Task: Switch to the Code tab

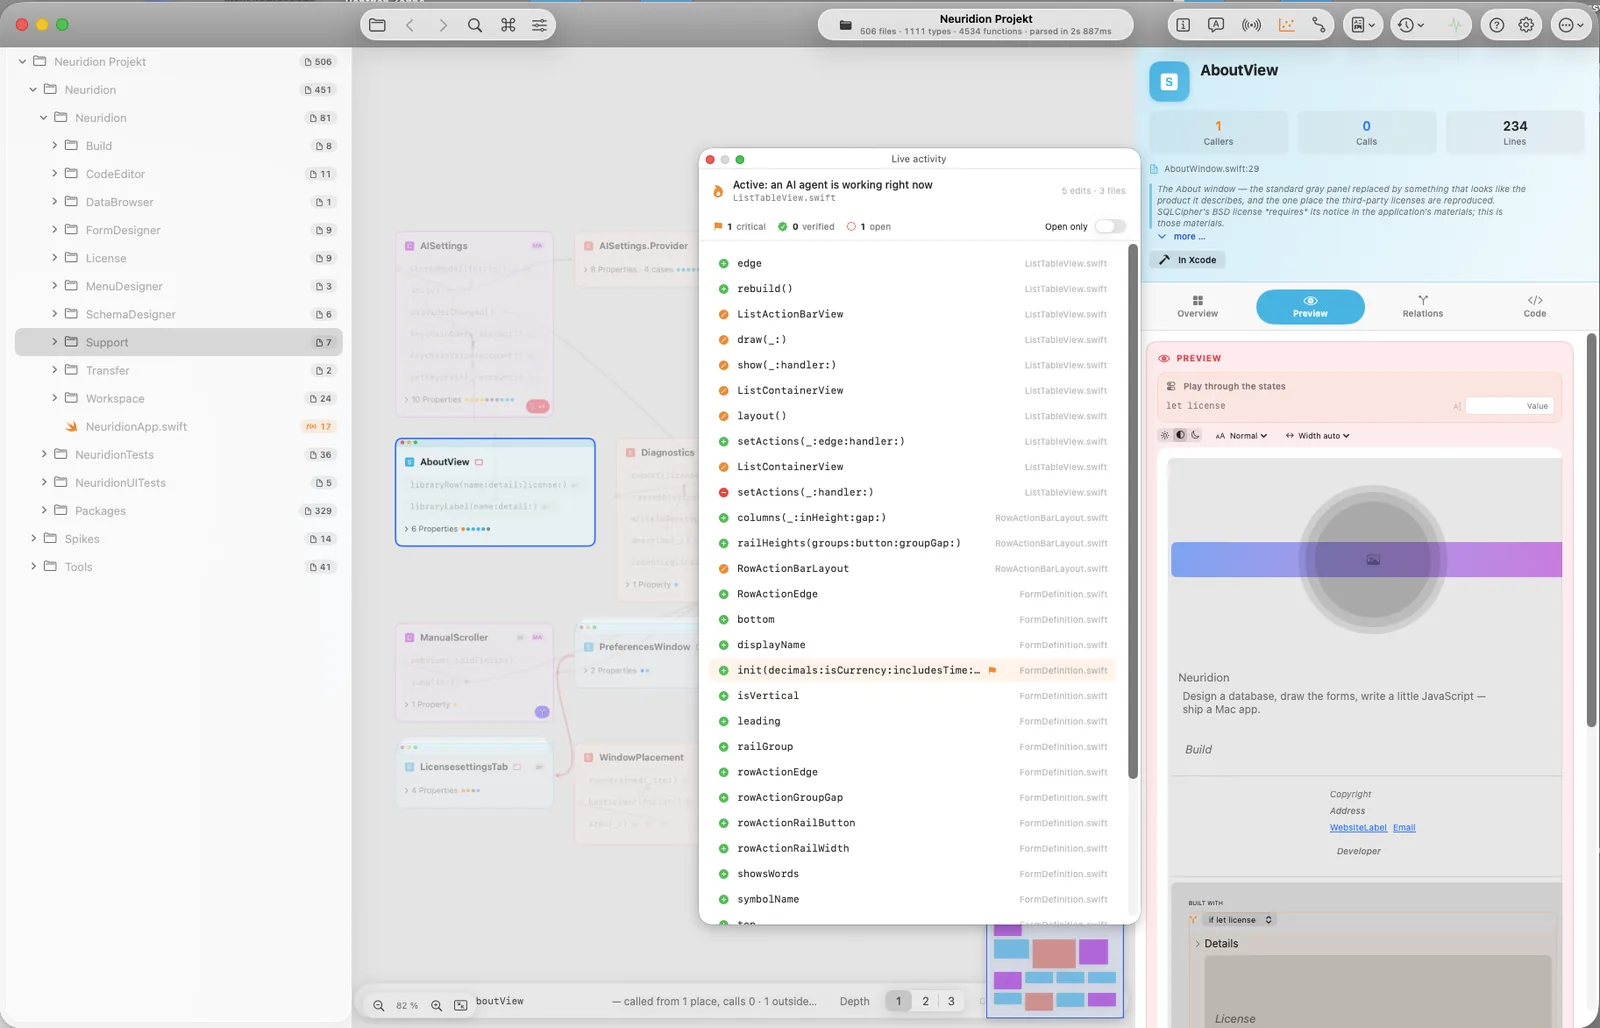Action: click(1534, 306)
